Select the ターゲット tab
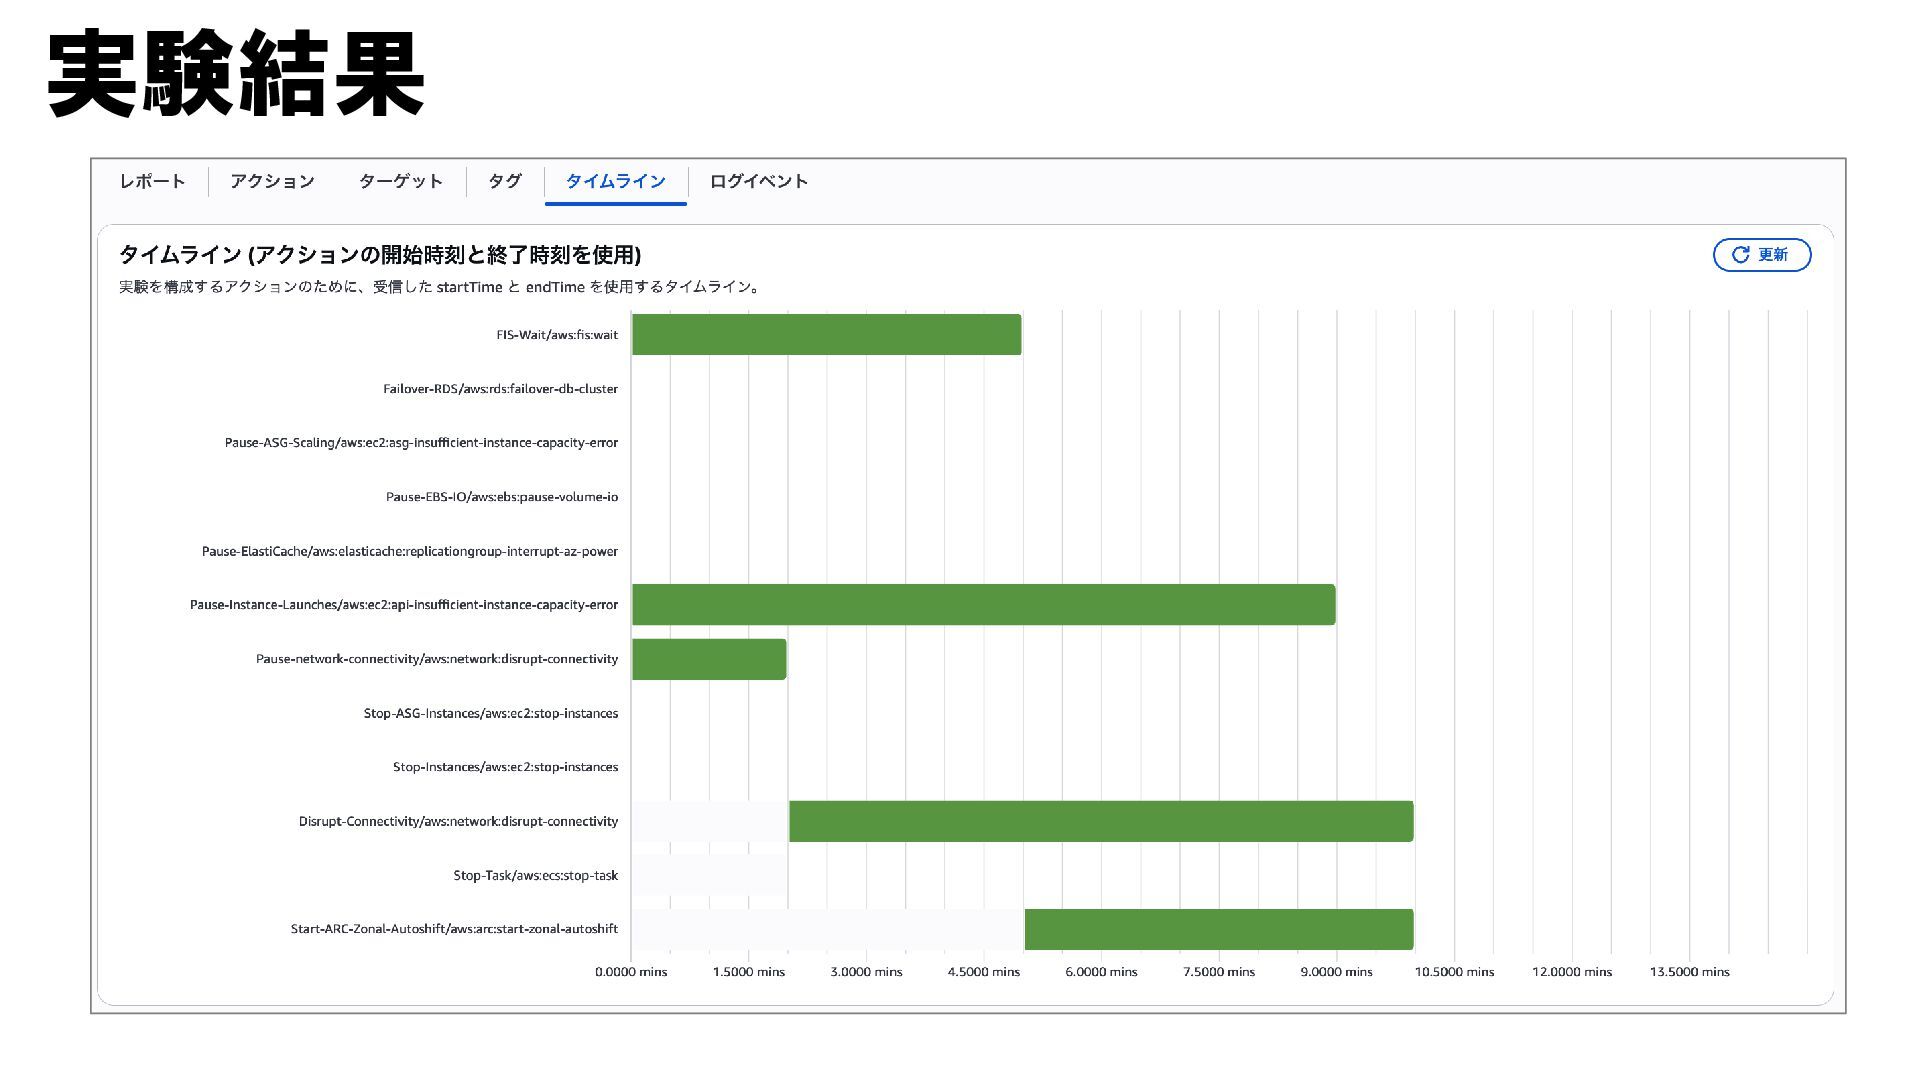This screenshot has width=1920, height=1080. pyautogui.click(x=400, y=181)
